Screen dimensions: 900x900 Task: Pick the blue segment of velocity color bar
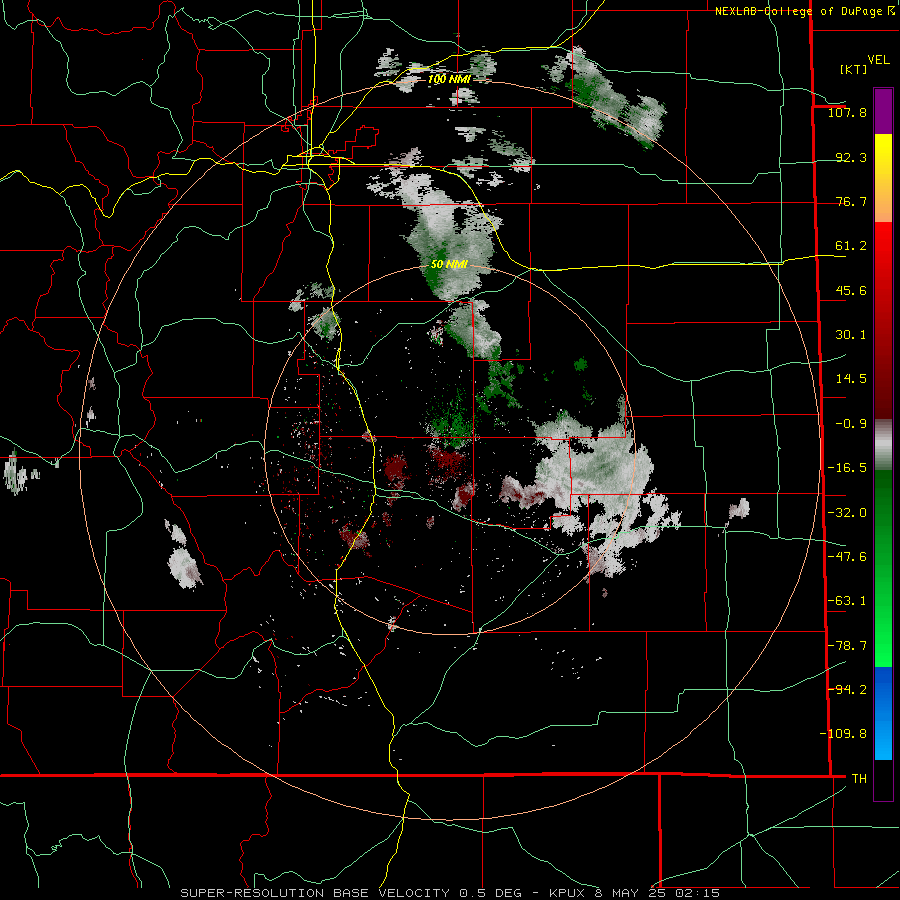[883, 713]
